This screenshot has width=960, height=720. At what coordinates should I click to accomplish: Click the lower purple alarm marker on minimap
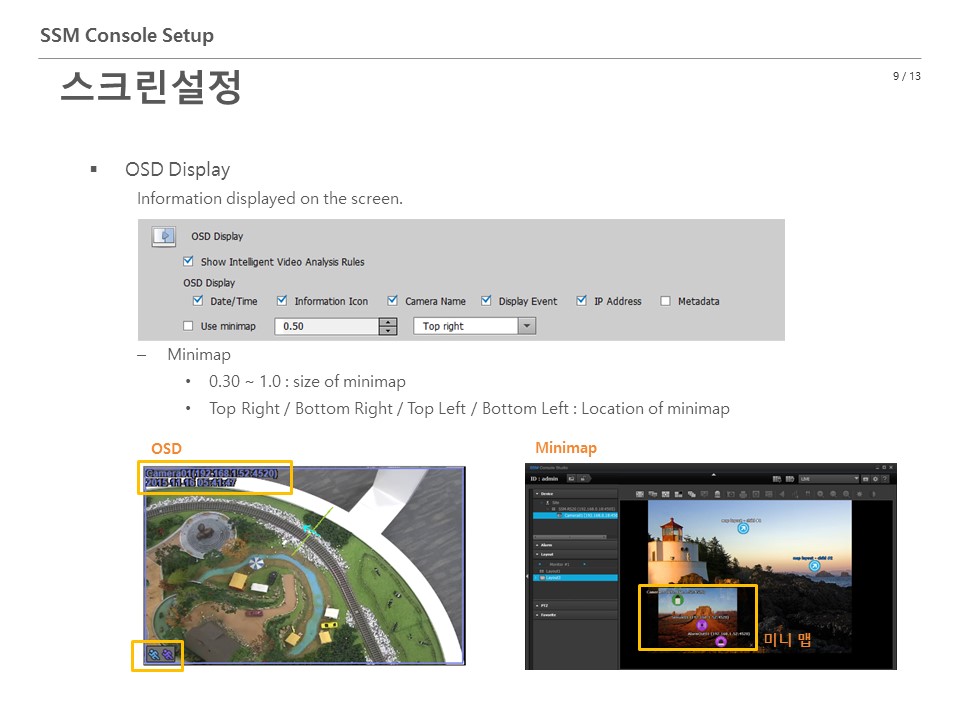point(721,641)
